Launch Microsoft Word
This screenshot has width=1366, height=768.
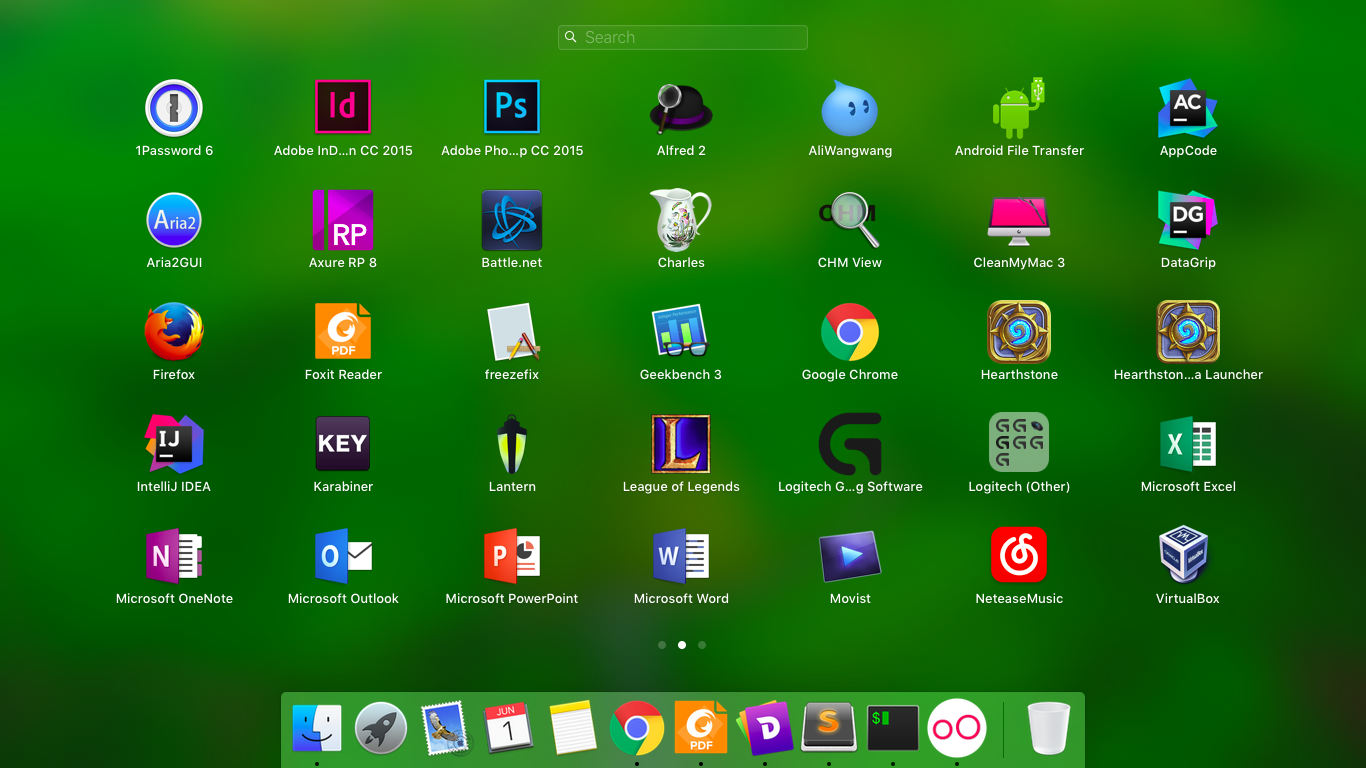tap(681, 556)
